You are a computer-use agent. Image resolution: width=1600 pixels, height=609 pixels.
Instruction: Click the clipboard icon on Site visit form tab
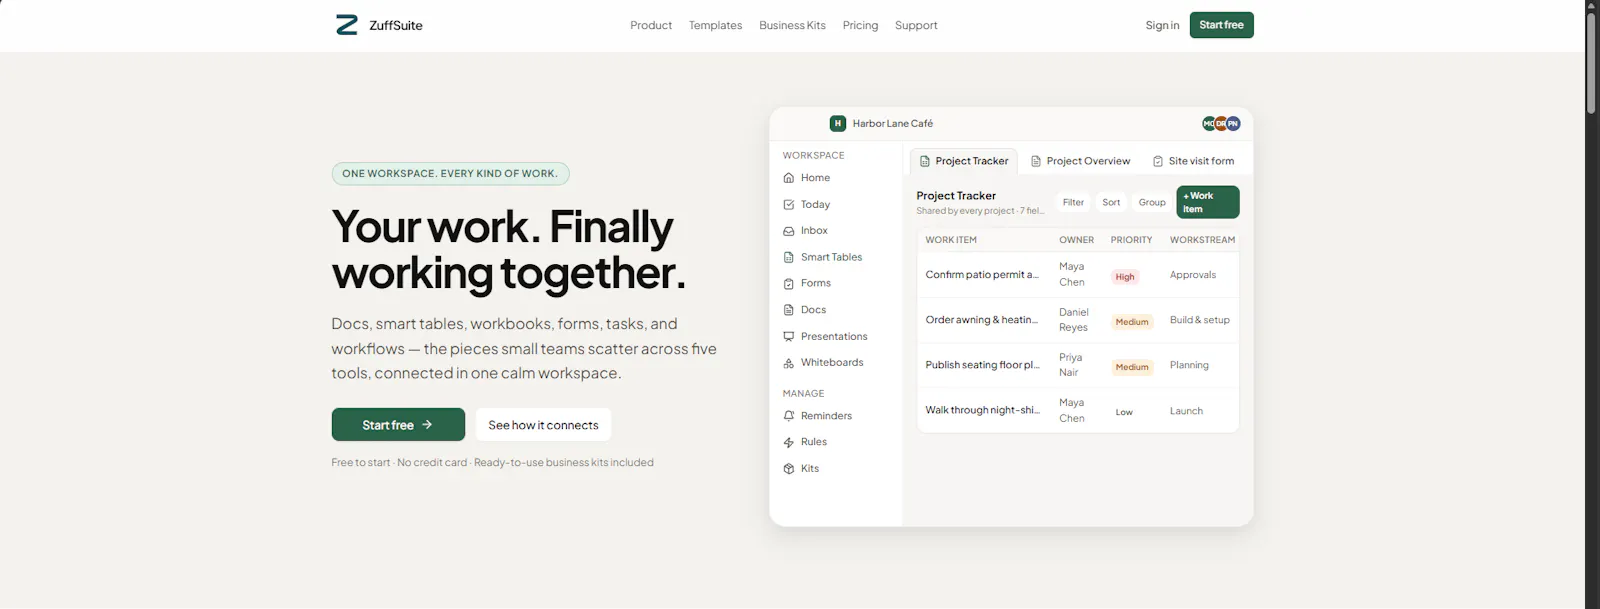tap(1158, 161)
